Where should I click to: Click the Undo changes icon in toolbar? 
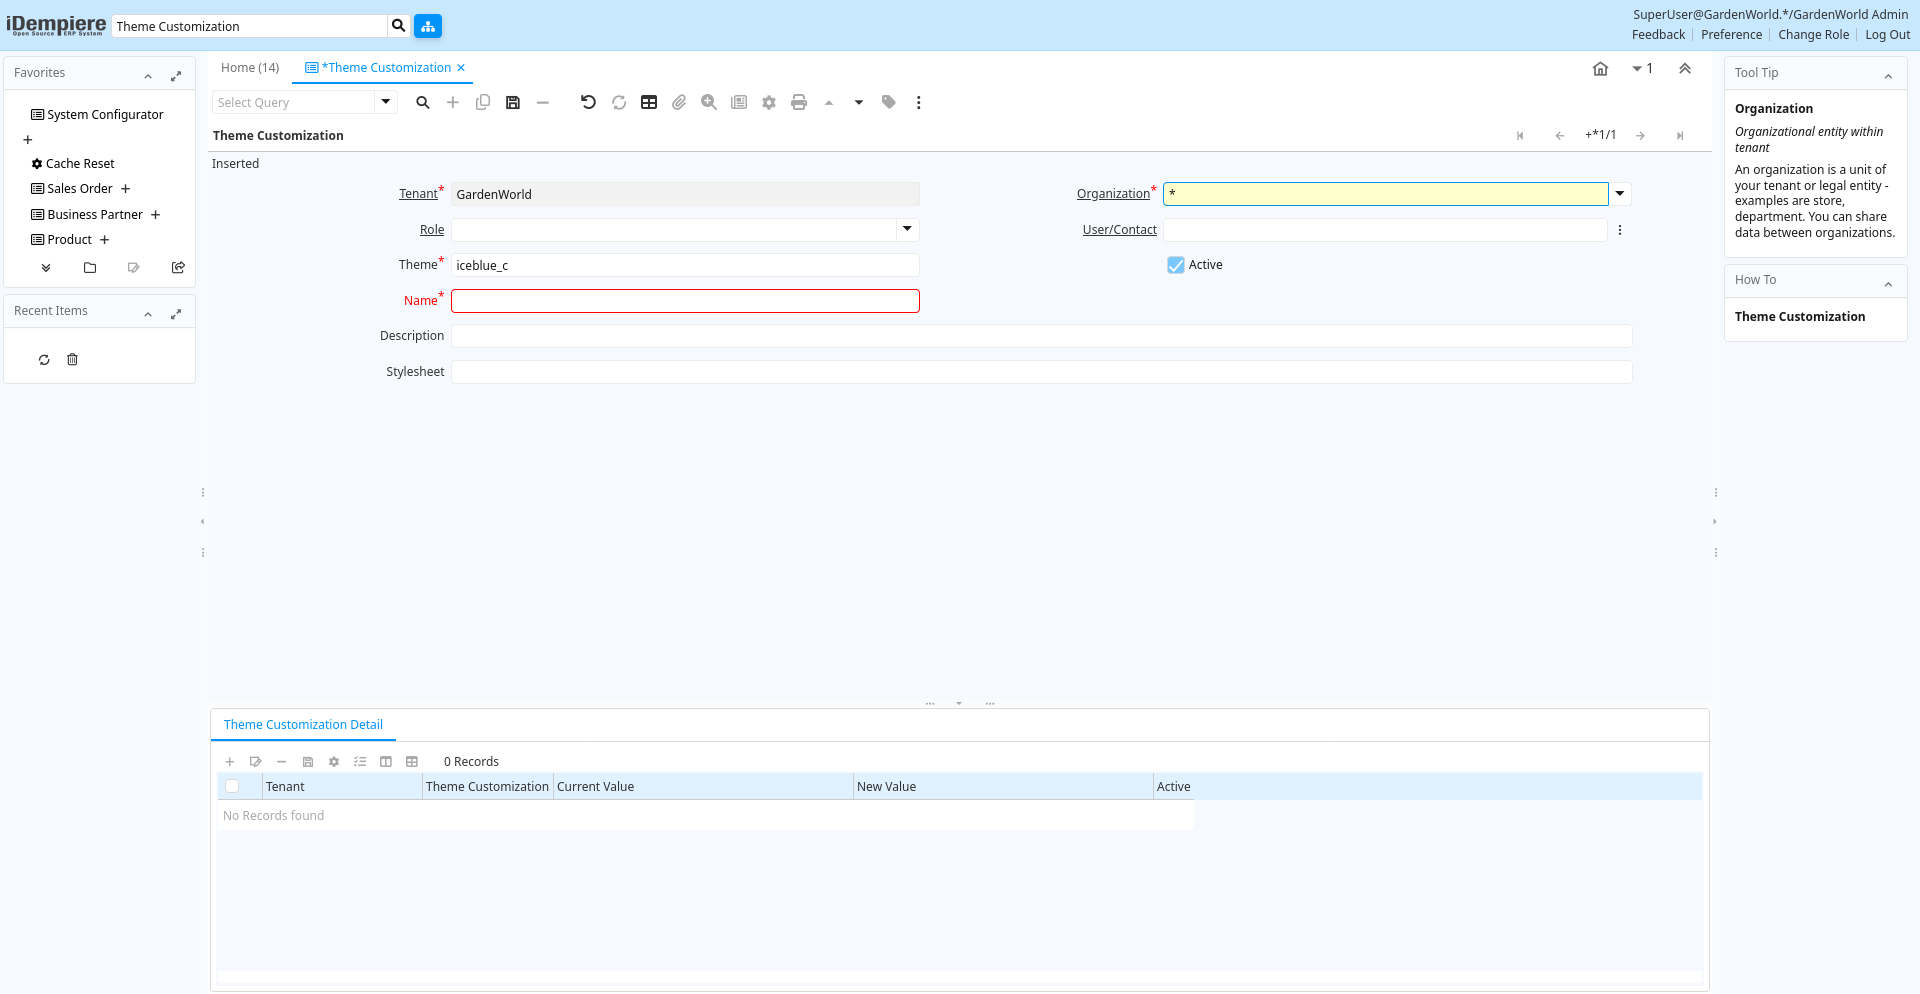(588, 102)
